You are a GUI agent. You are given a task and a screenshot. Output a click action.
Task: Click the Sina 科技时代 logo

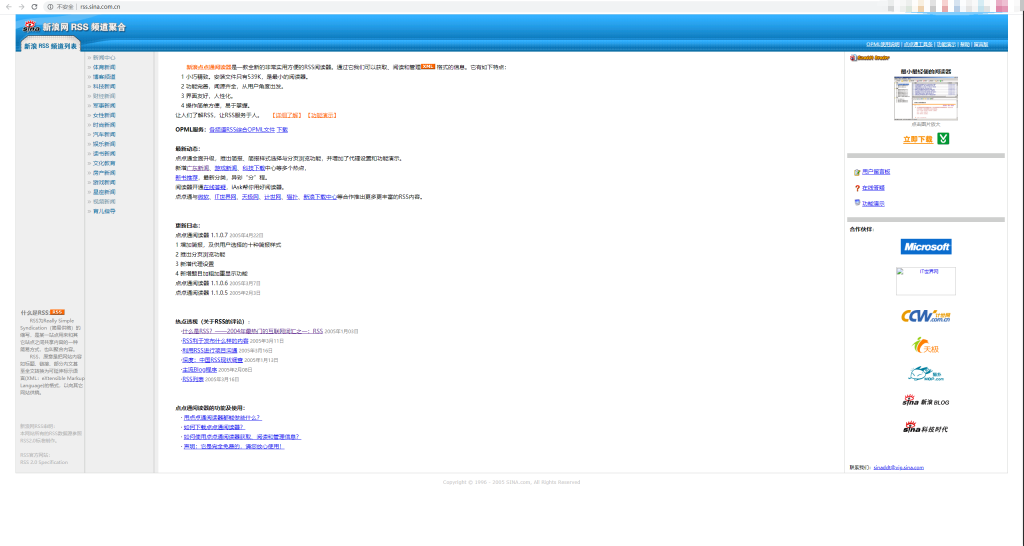(x=925, y=428)
